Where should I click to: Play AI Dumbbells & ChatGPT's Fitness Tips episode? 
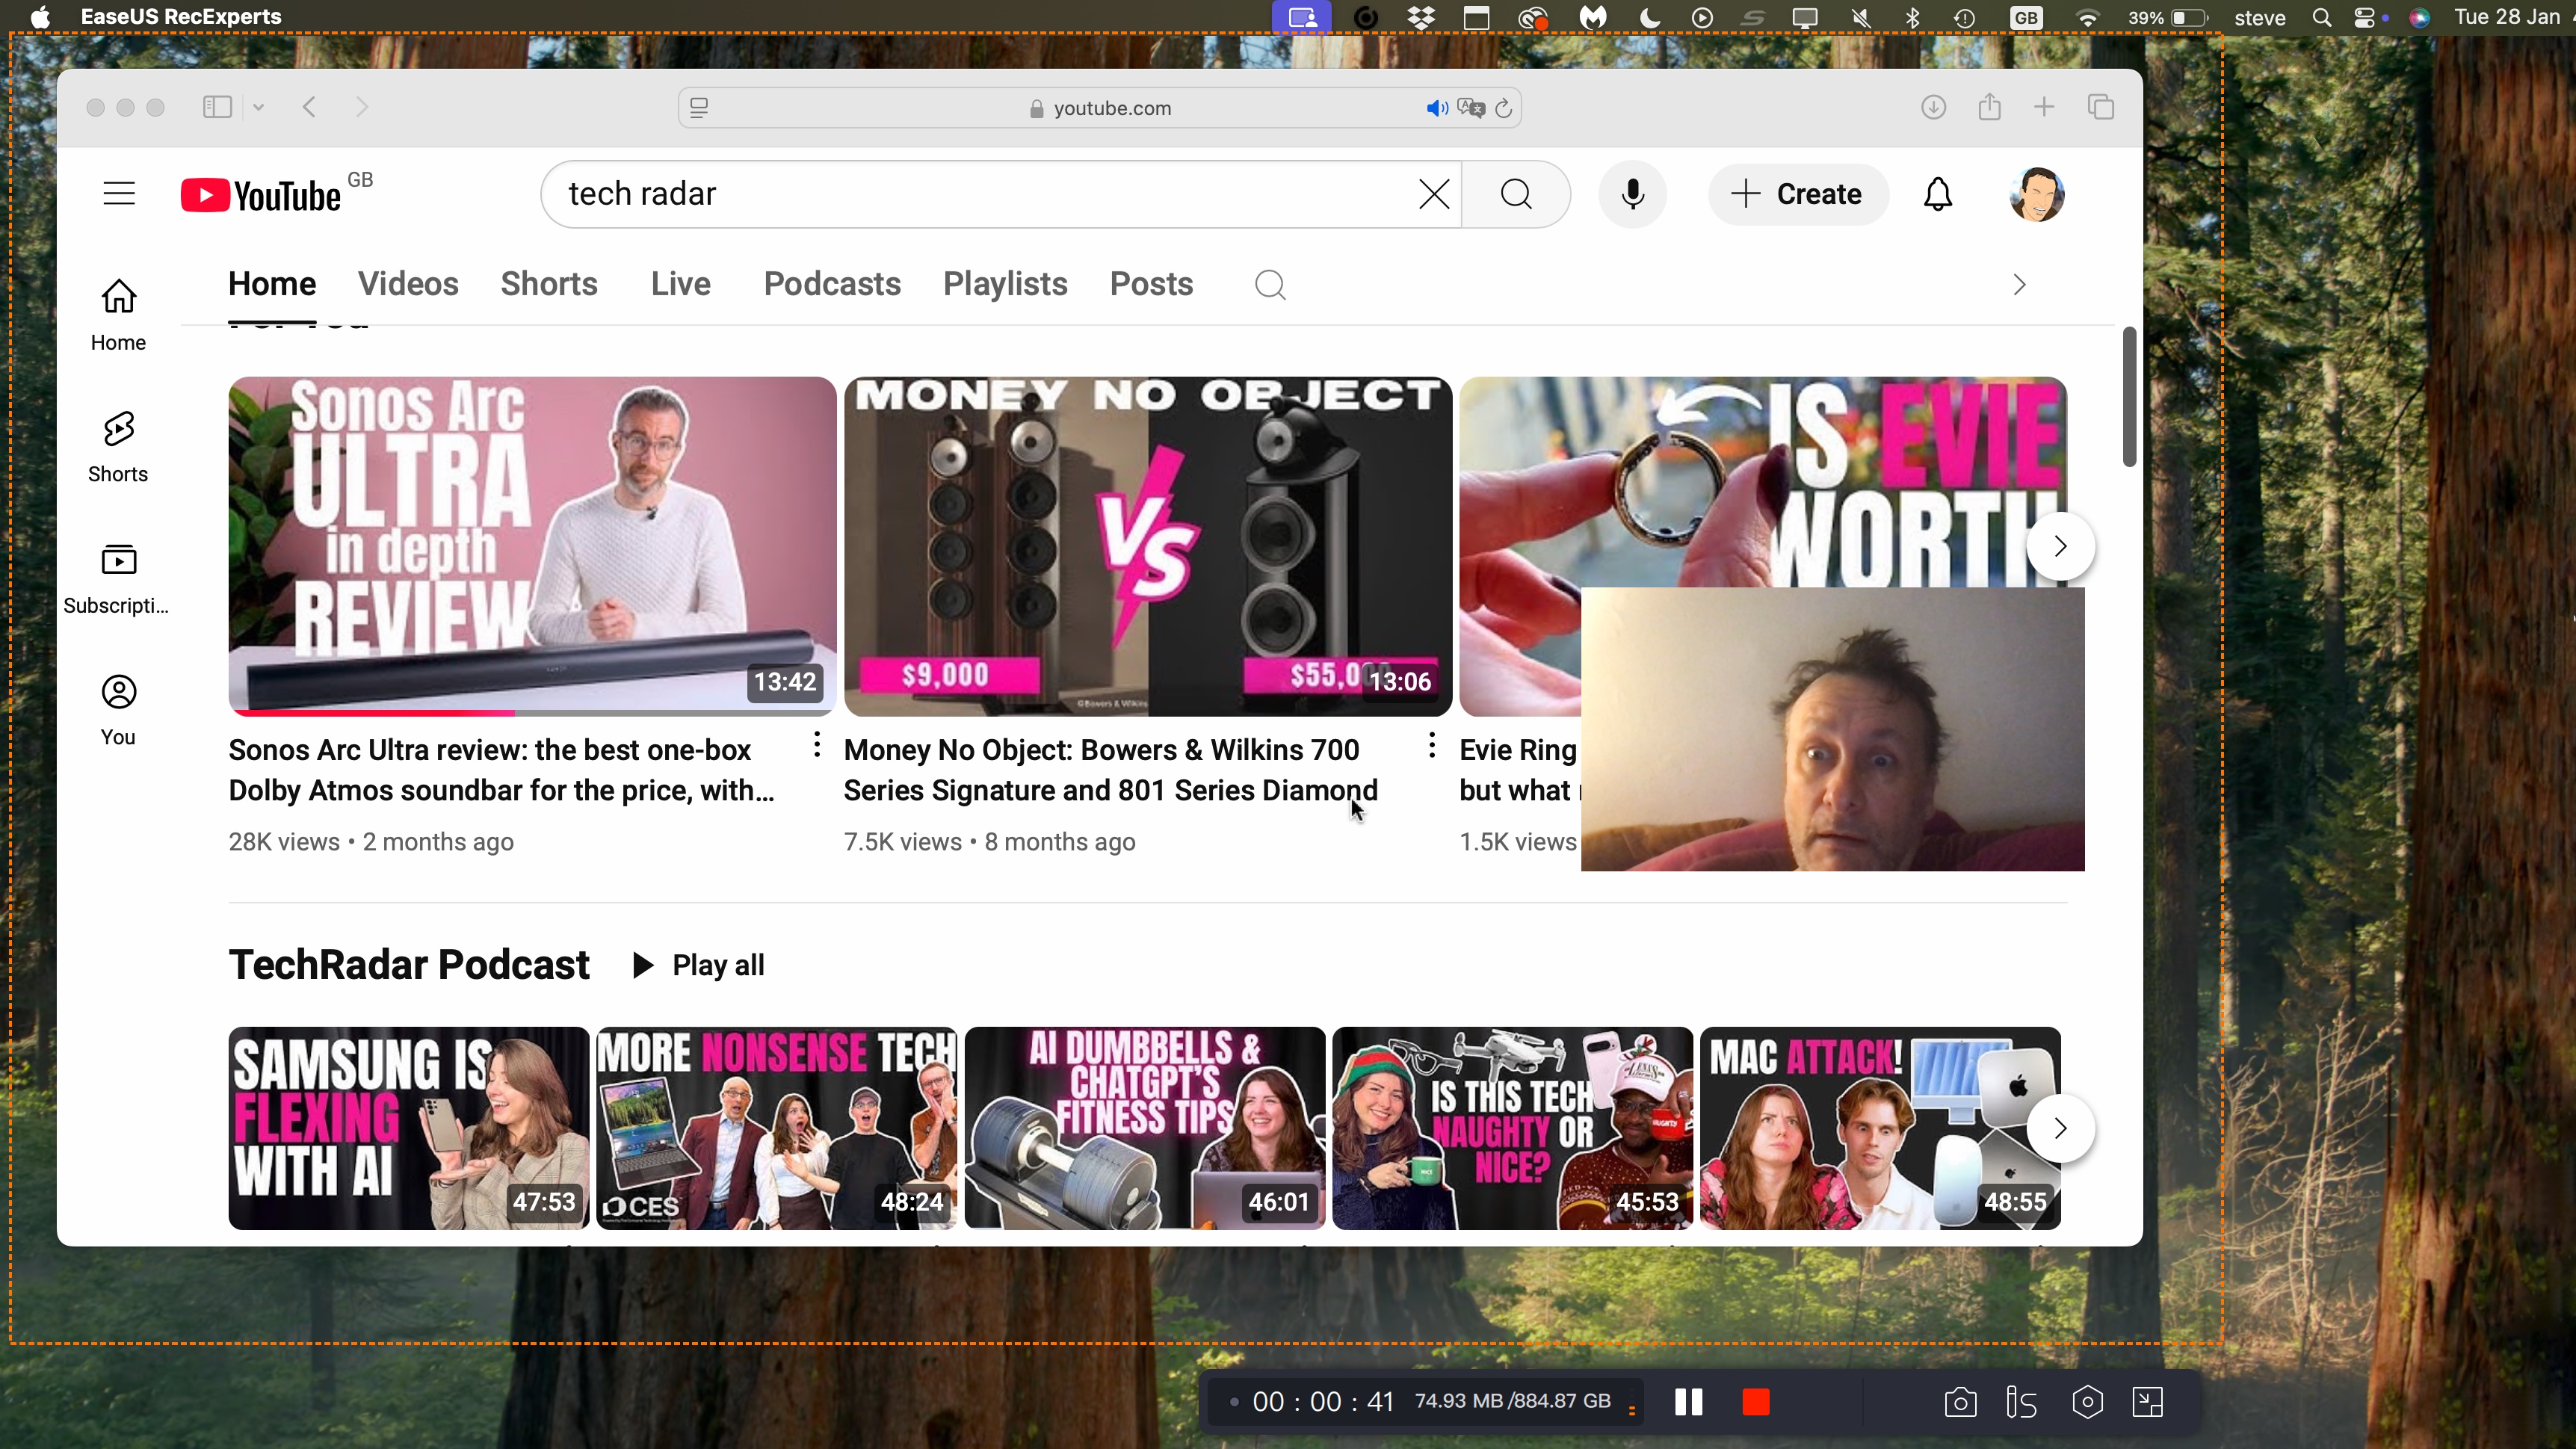tap(1145, 1128)
